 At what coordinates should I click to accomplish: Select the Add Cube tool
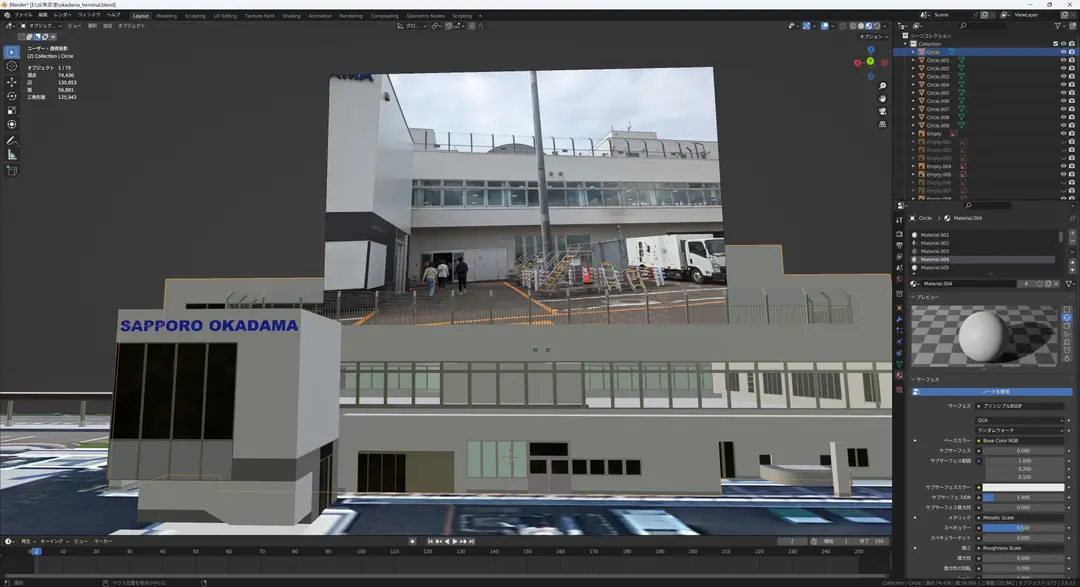(x=12, y=170)
